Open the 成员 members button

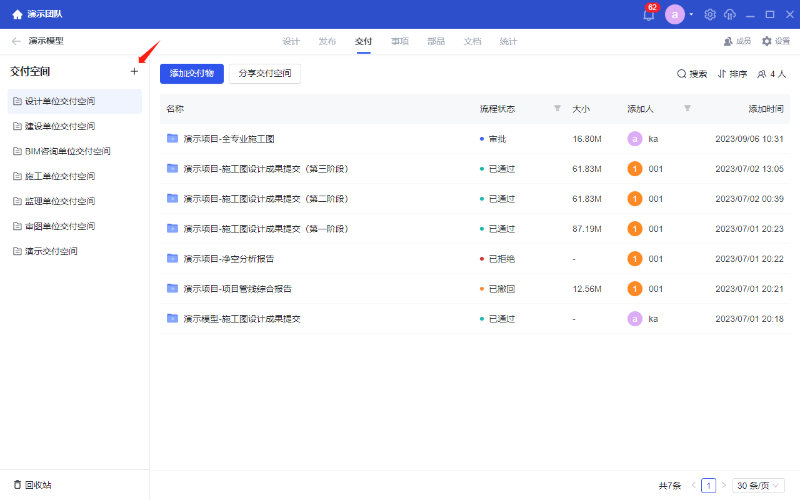click(x=737, y=41)
